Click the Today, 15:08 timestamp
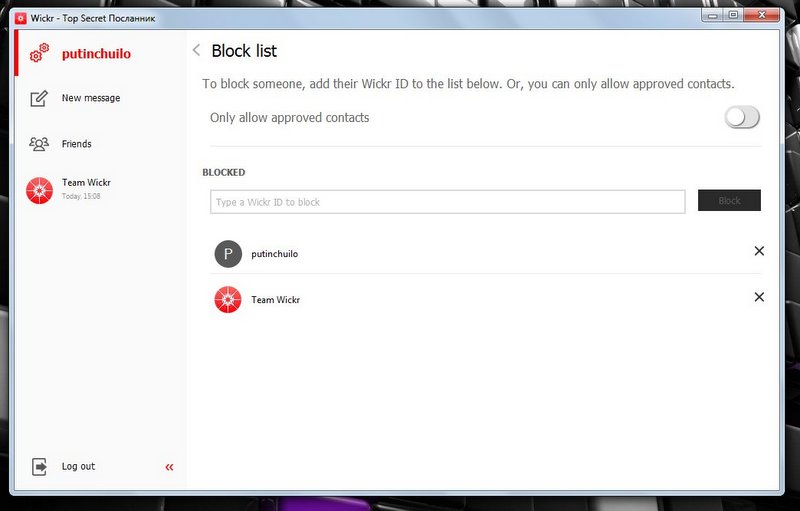This screenshot has height=511, width=800. pyautogui.click(x=81, y=196)
